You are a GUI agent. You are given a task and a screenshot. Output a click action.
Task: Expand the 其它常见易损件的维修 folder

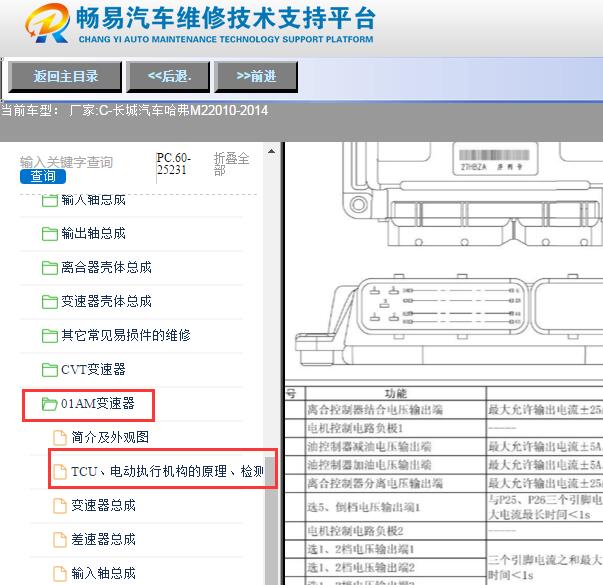click(126, 335)
